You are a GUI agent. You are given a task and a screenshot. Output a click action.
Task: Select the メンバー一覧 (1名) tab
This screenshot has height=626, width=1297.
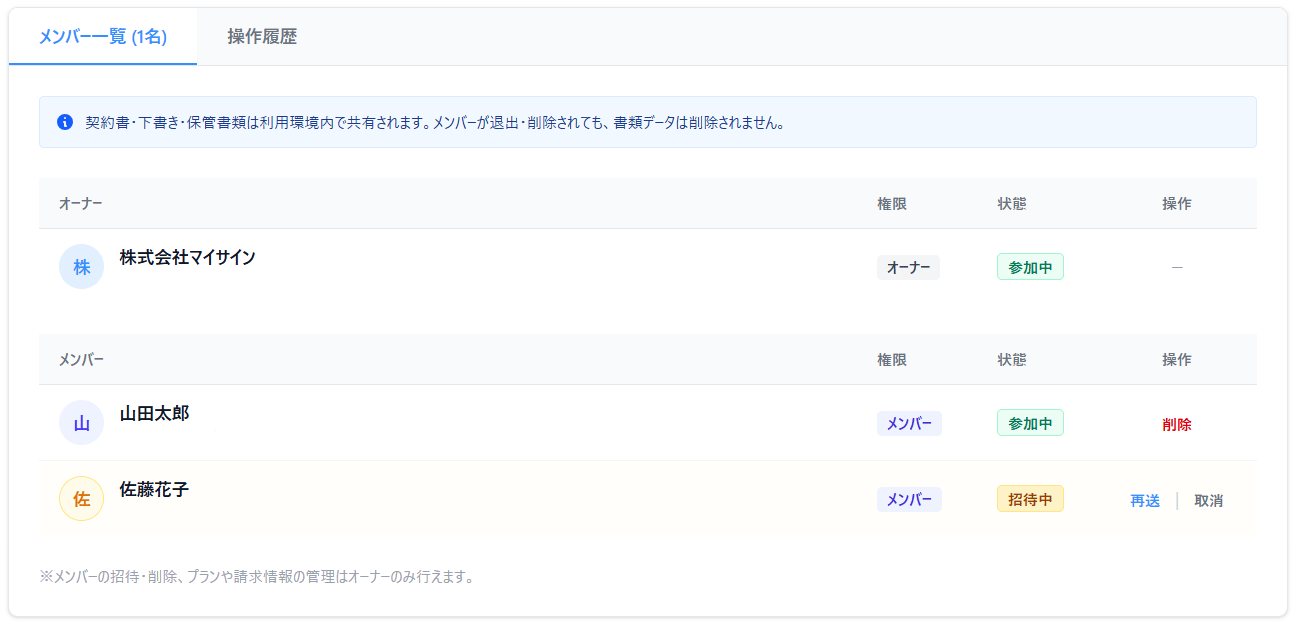[x=103, y=37]
